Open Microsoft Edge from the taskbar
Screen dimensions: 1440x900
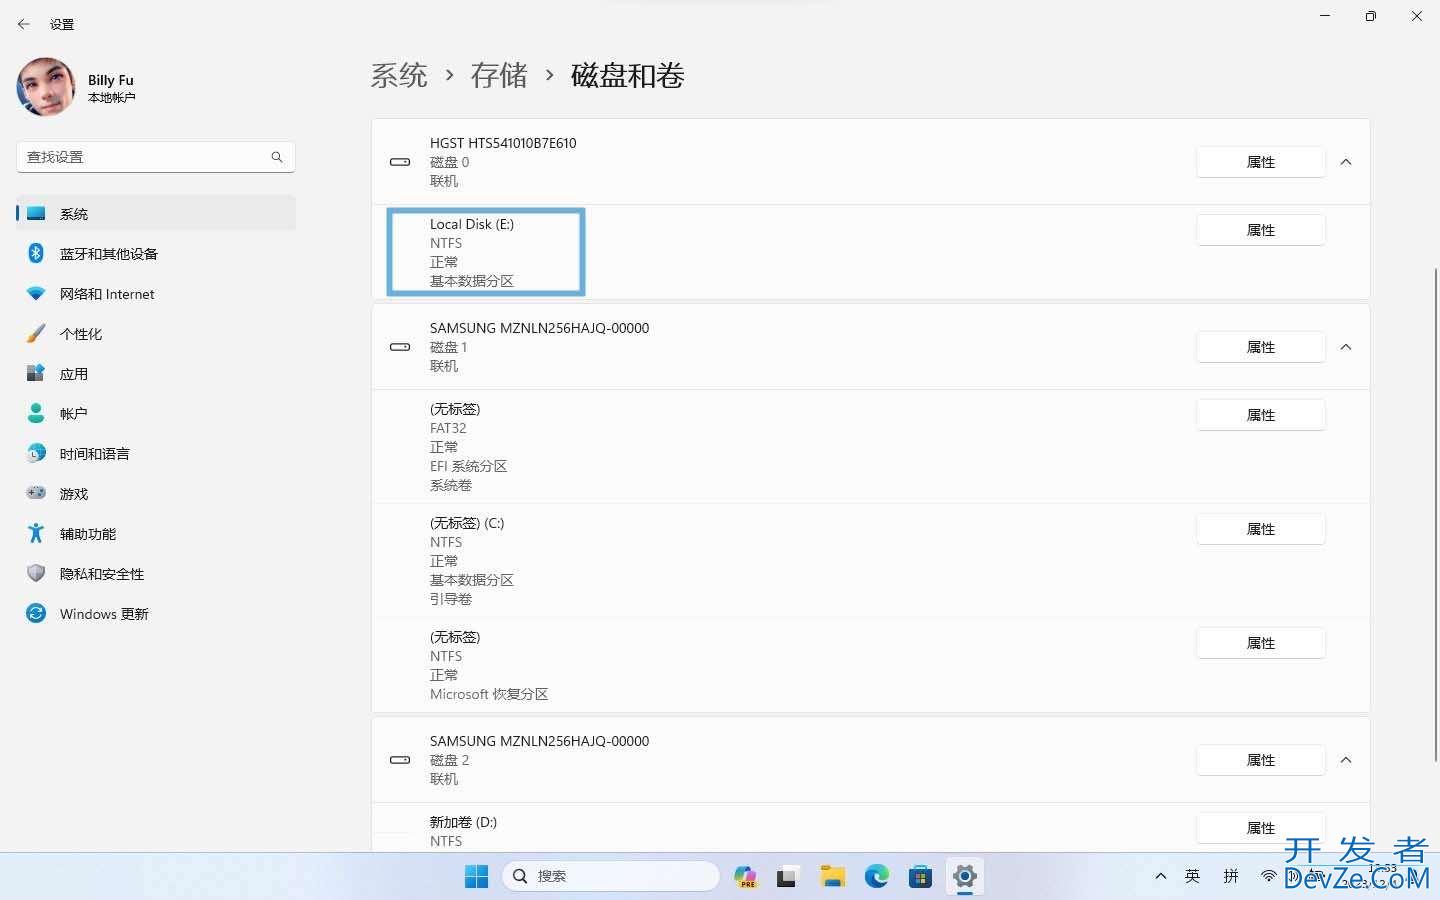(x=877, y=877)
